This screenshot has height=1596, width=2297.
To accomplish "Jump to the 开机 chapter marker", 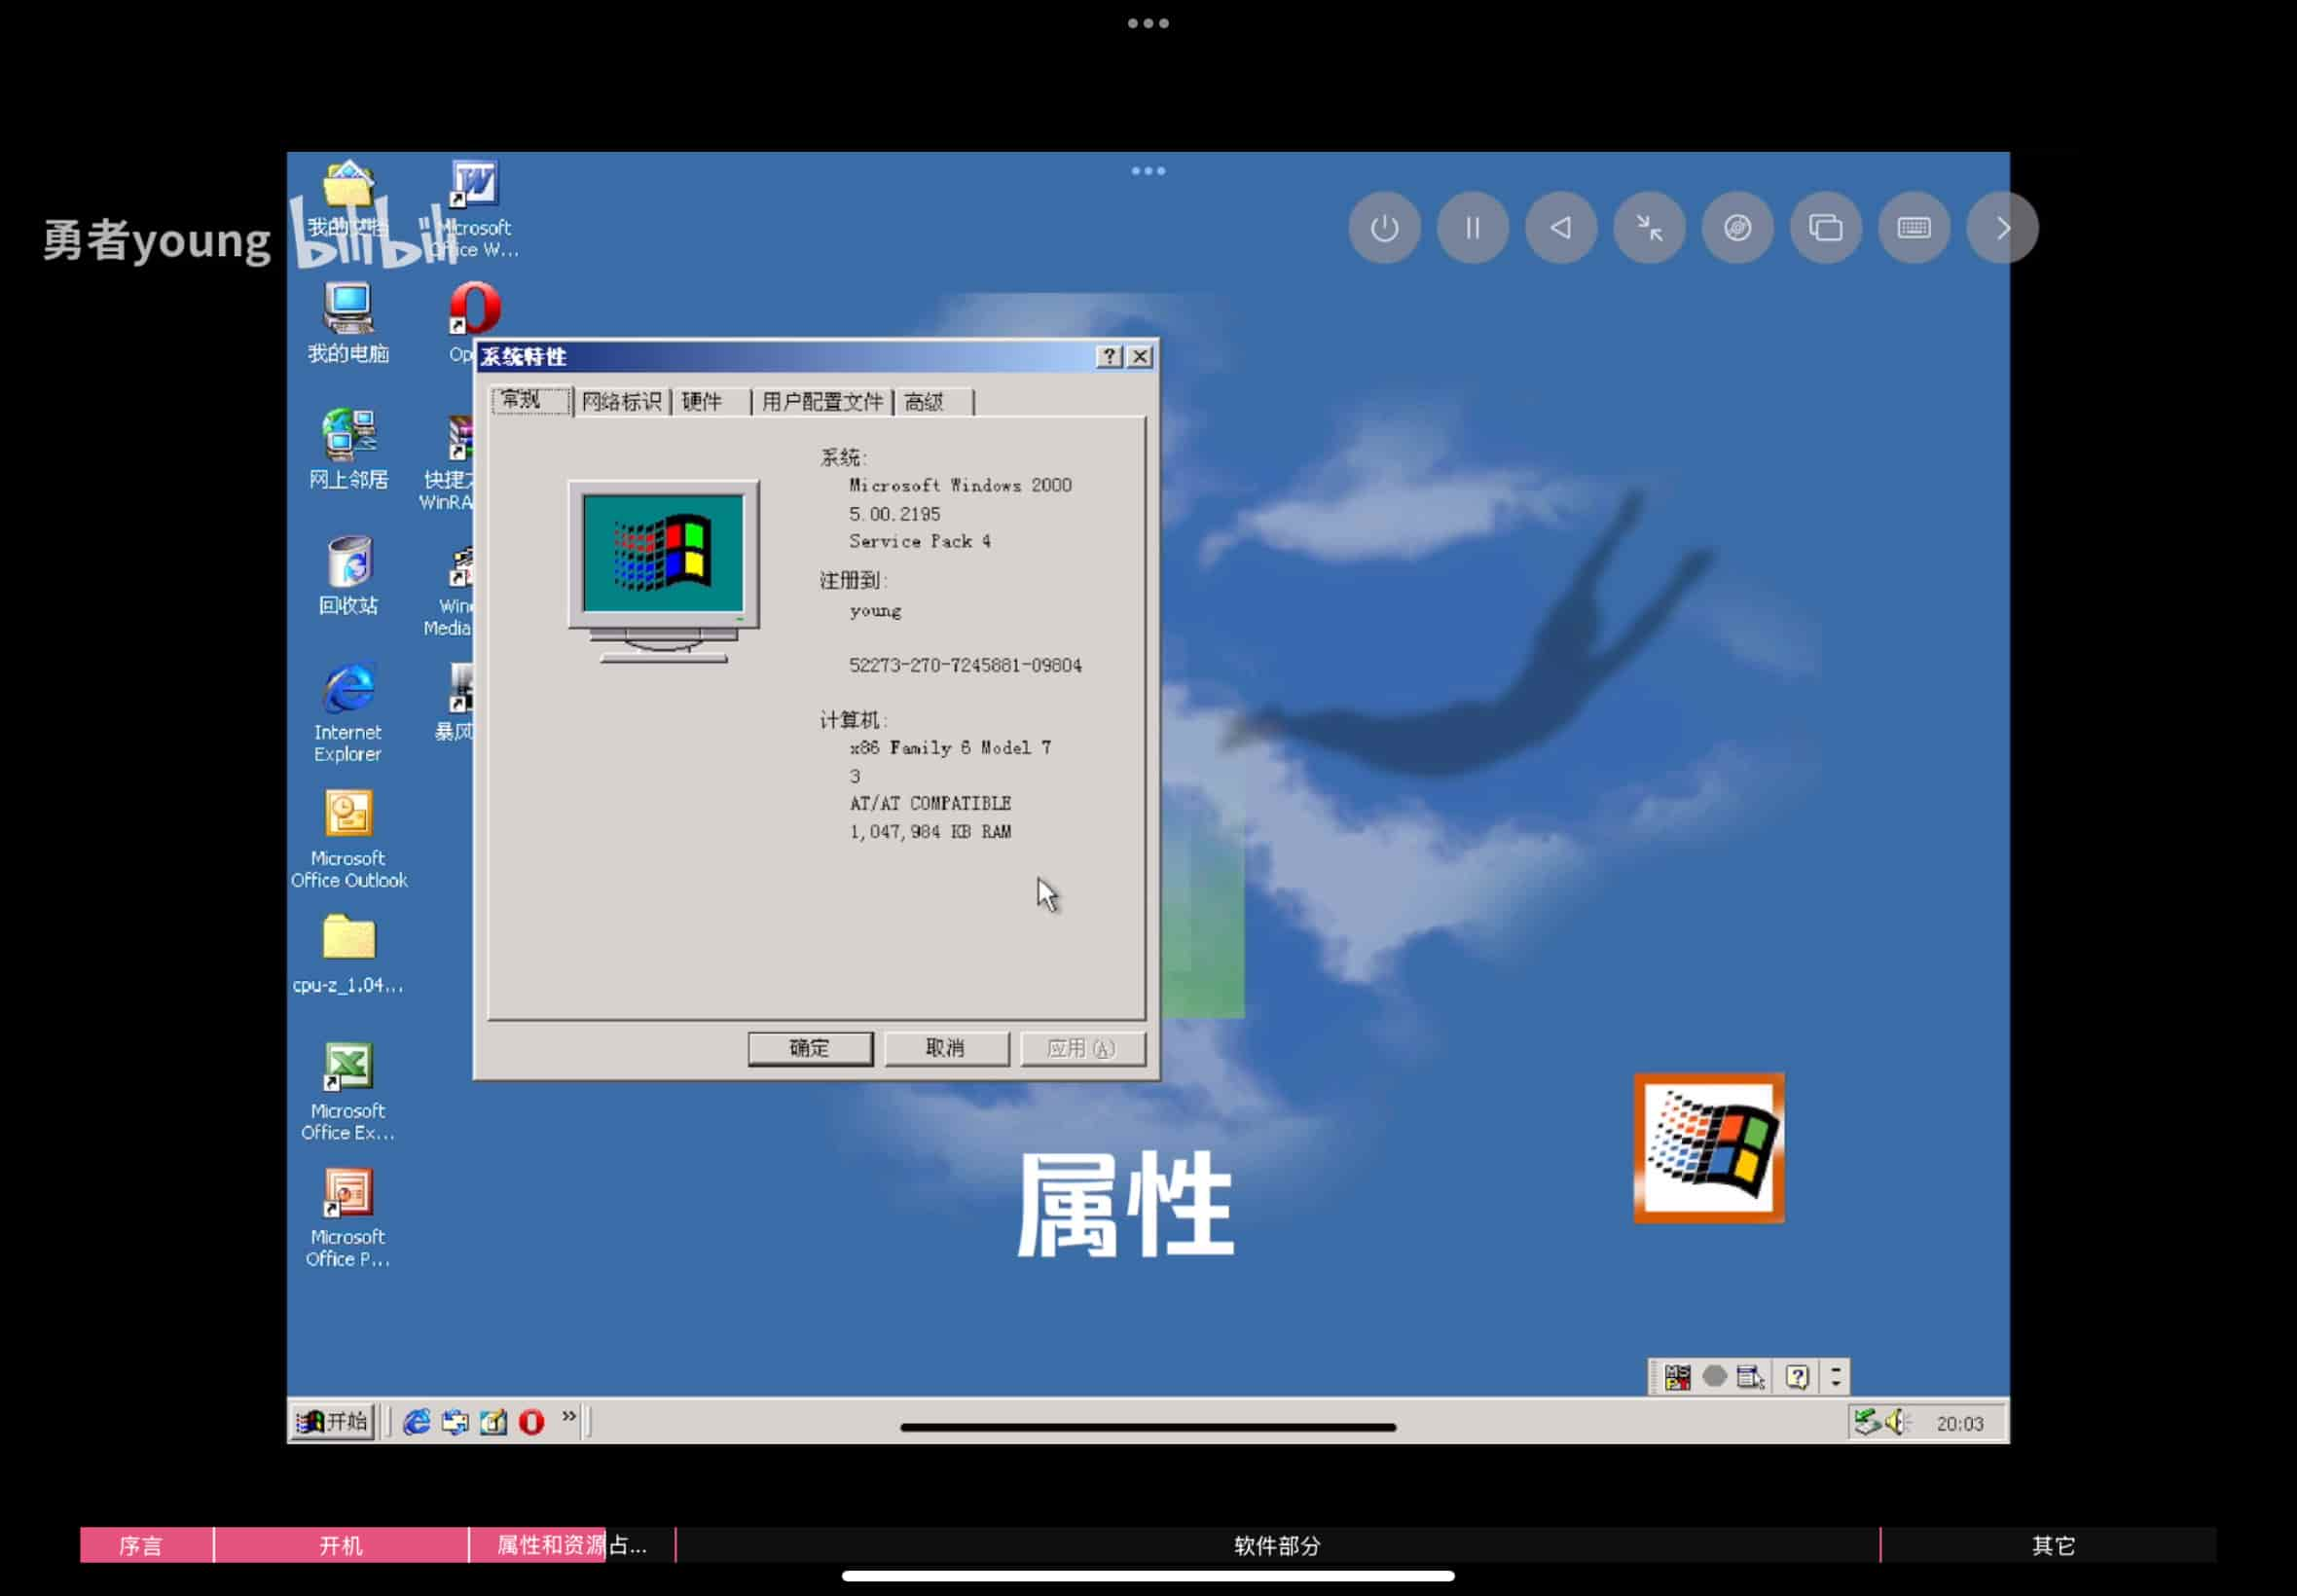I will tap(341, 1545).
